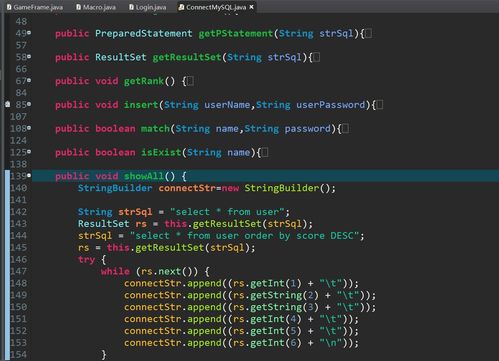
Task: Click line number 146 in the gutter
Action: coord(19,259)
